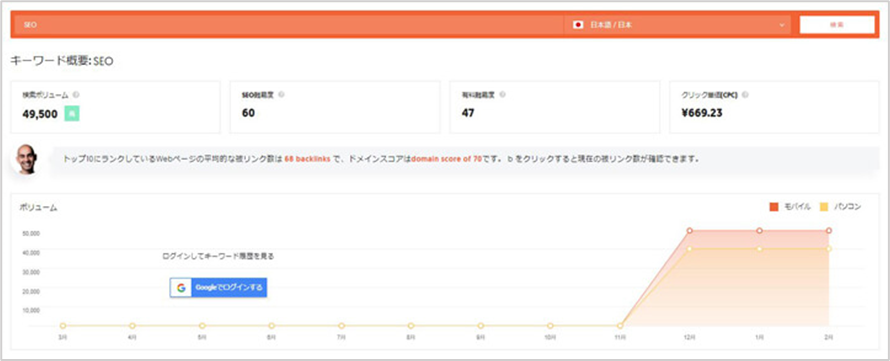
Task: Expand the language selector chevron arrow
Action: point(782,26)
